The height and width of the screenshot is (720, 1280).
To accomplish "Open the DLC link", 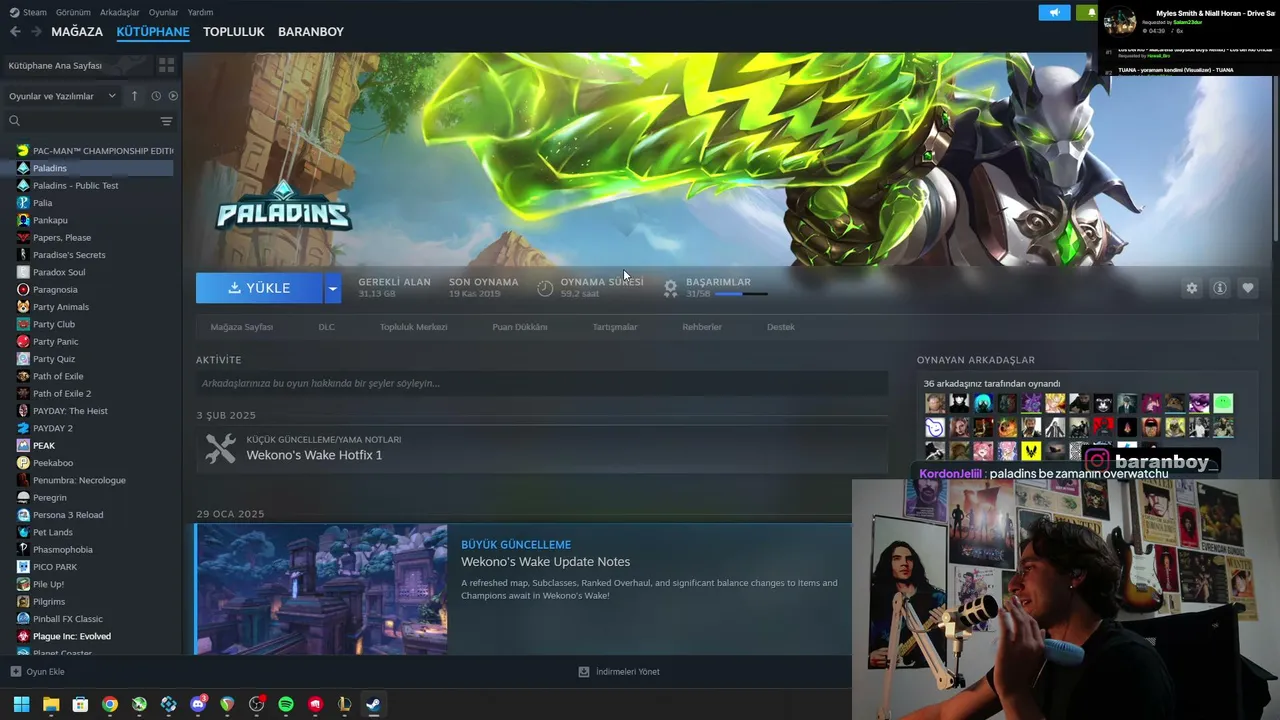I will (327, 327).
